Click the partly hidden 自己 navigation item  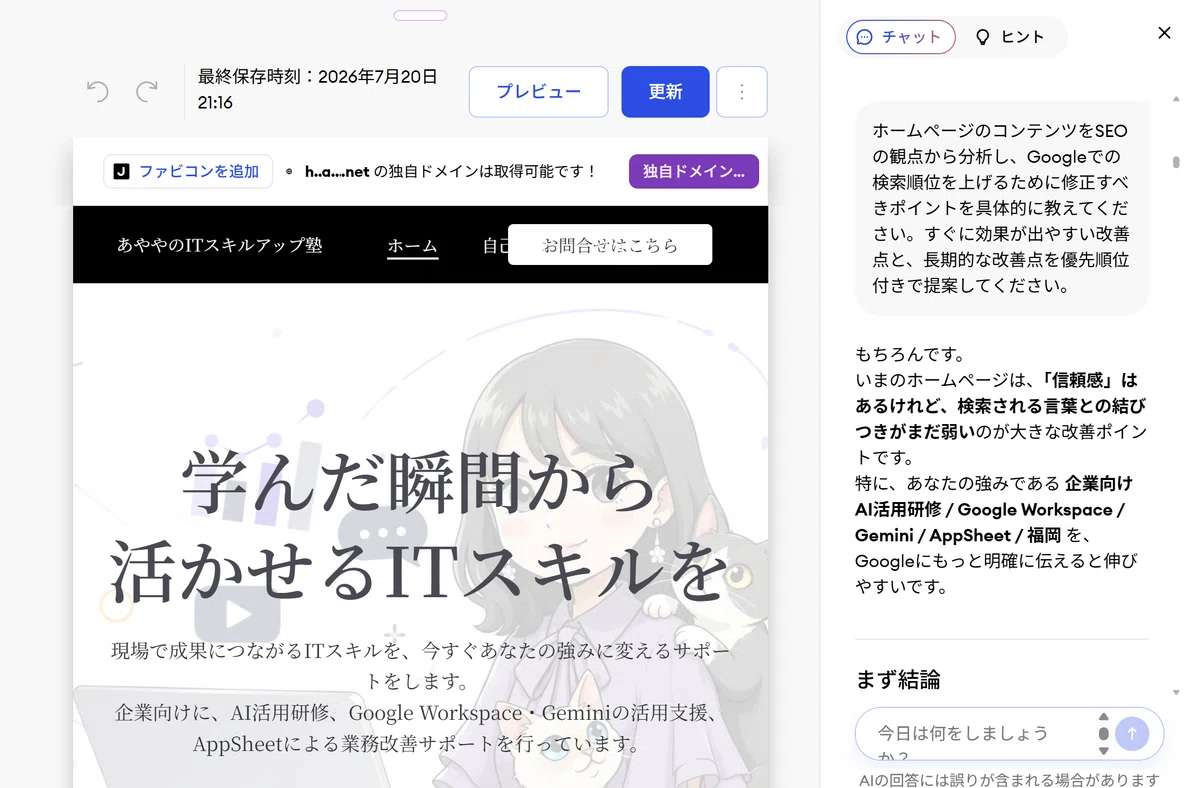[x=495, y=245]
